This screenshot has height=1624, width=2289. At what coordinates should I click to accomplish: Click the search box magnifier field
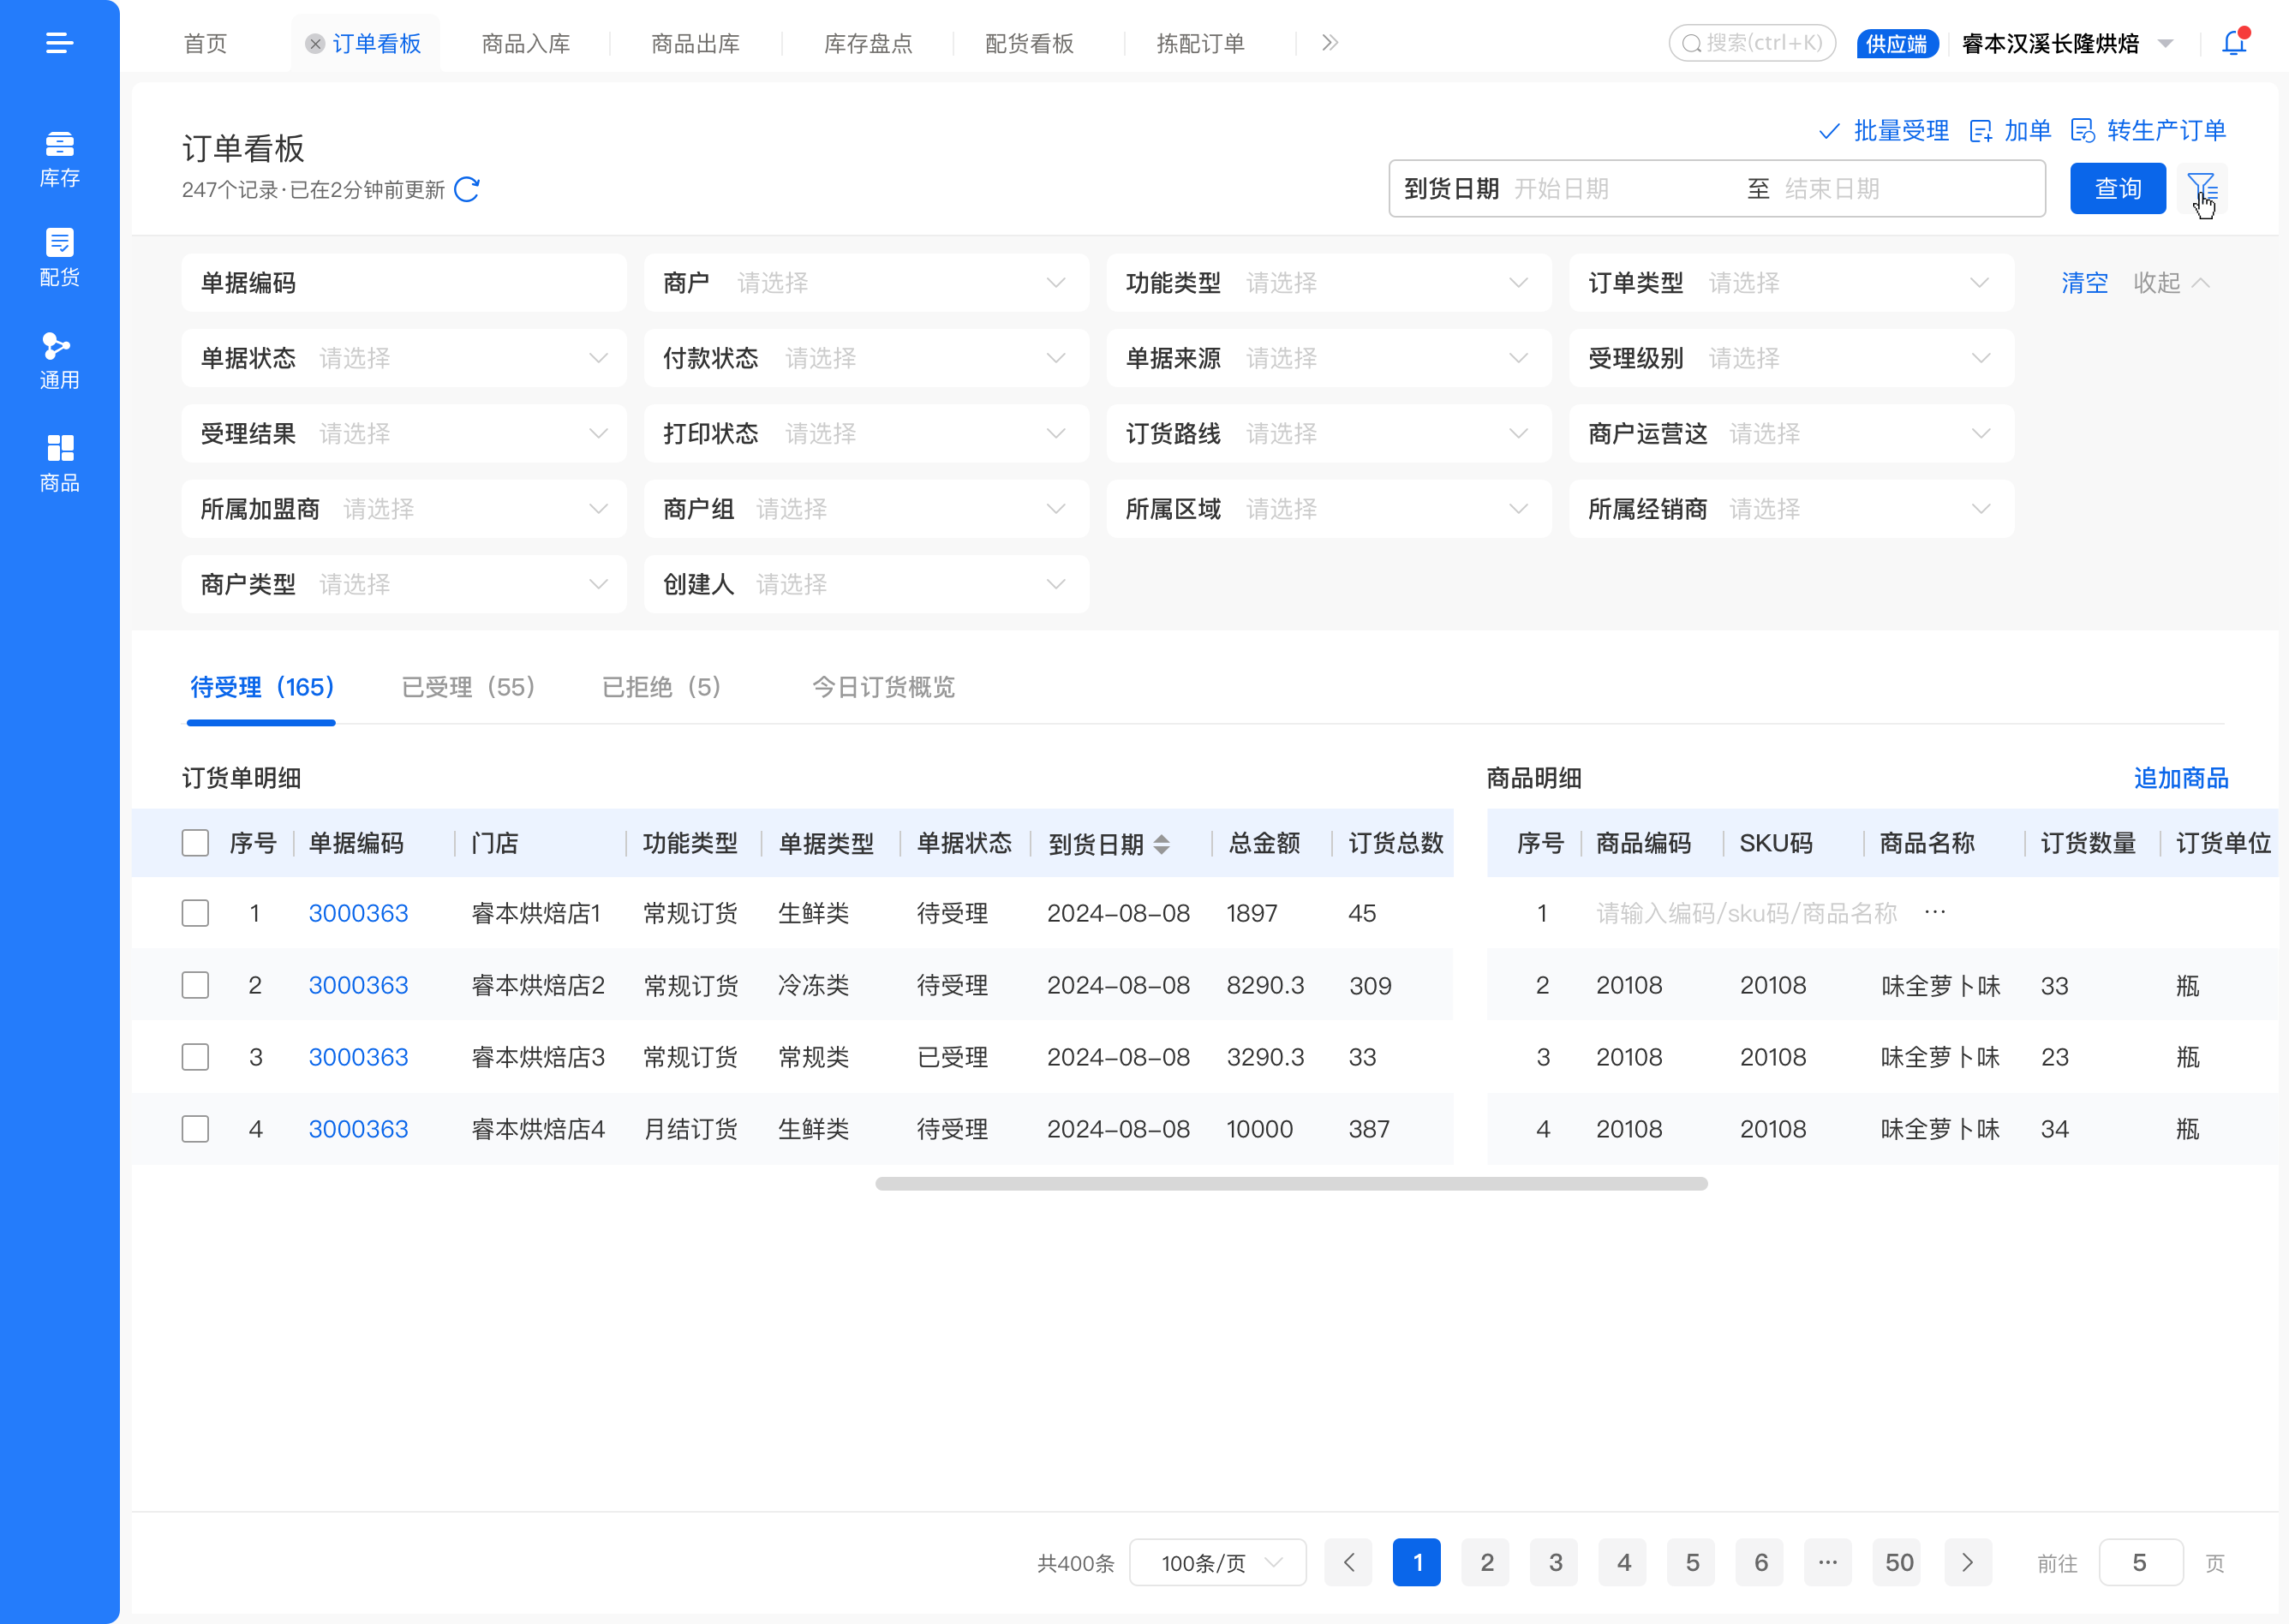[1752, 43]
